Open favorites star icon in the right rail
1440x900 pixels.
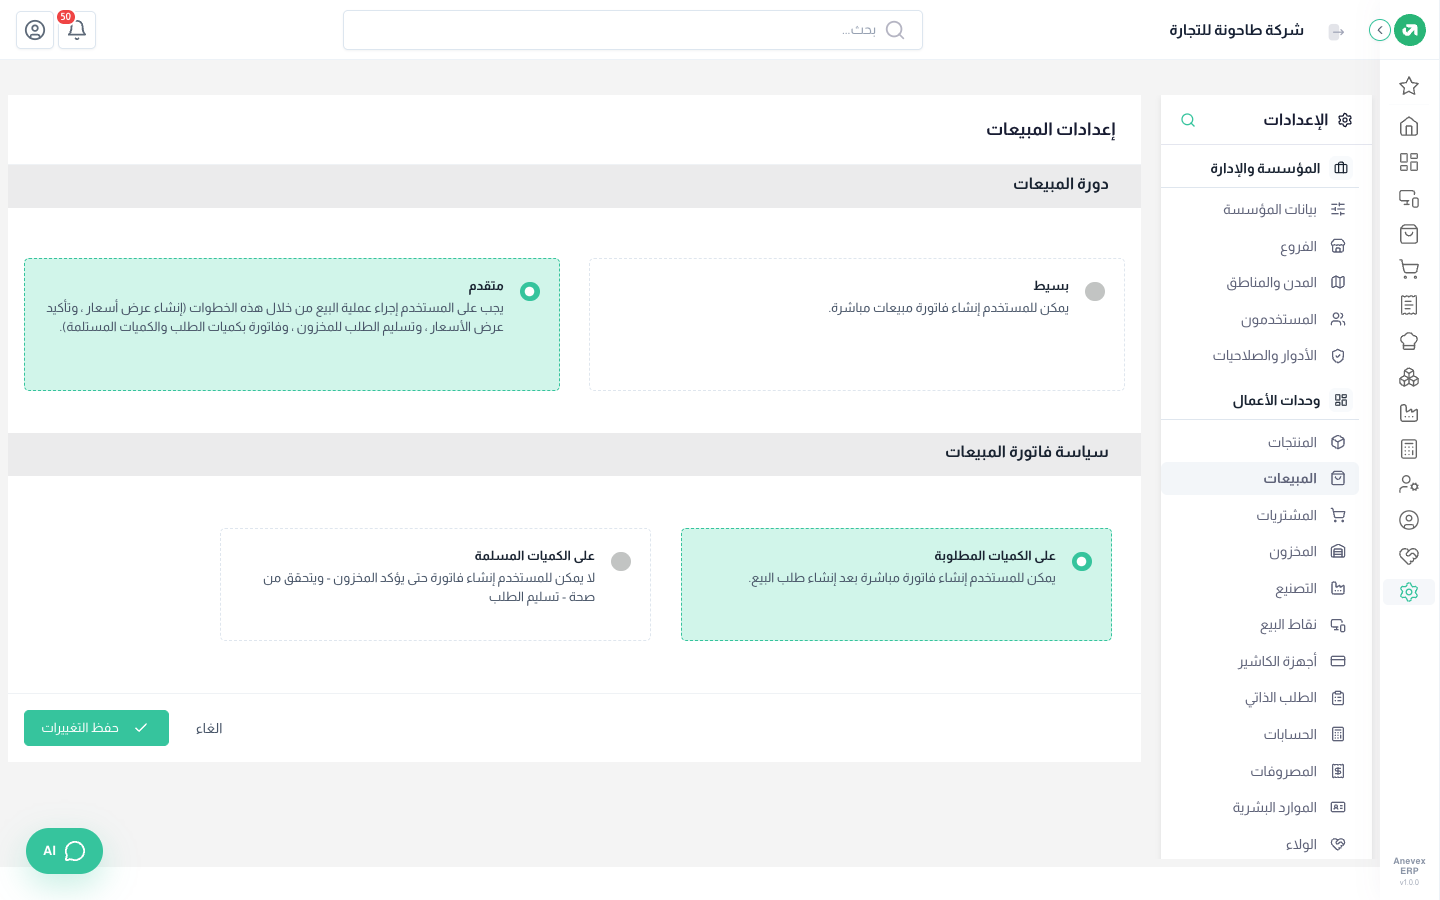coord(1409,86)
